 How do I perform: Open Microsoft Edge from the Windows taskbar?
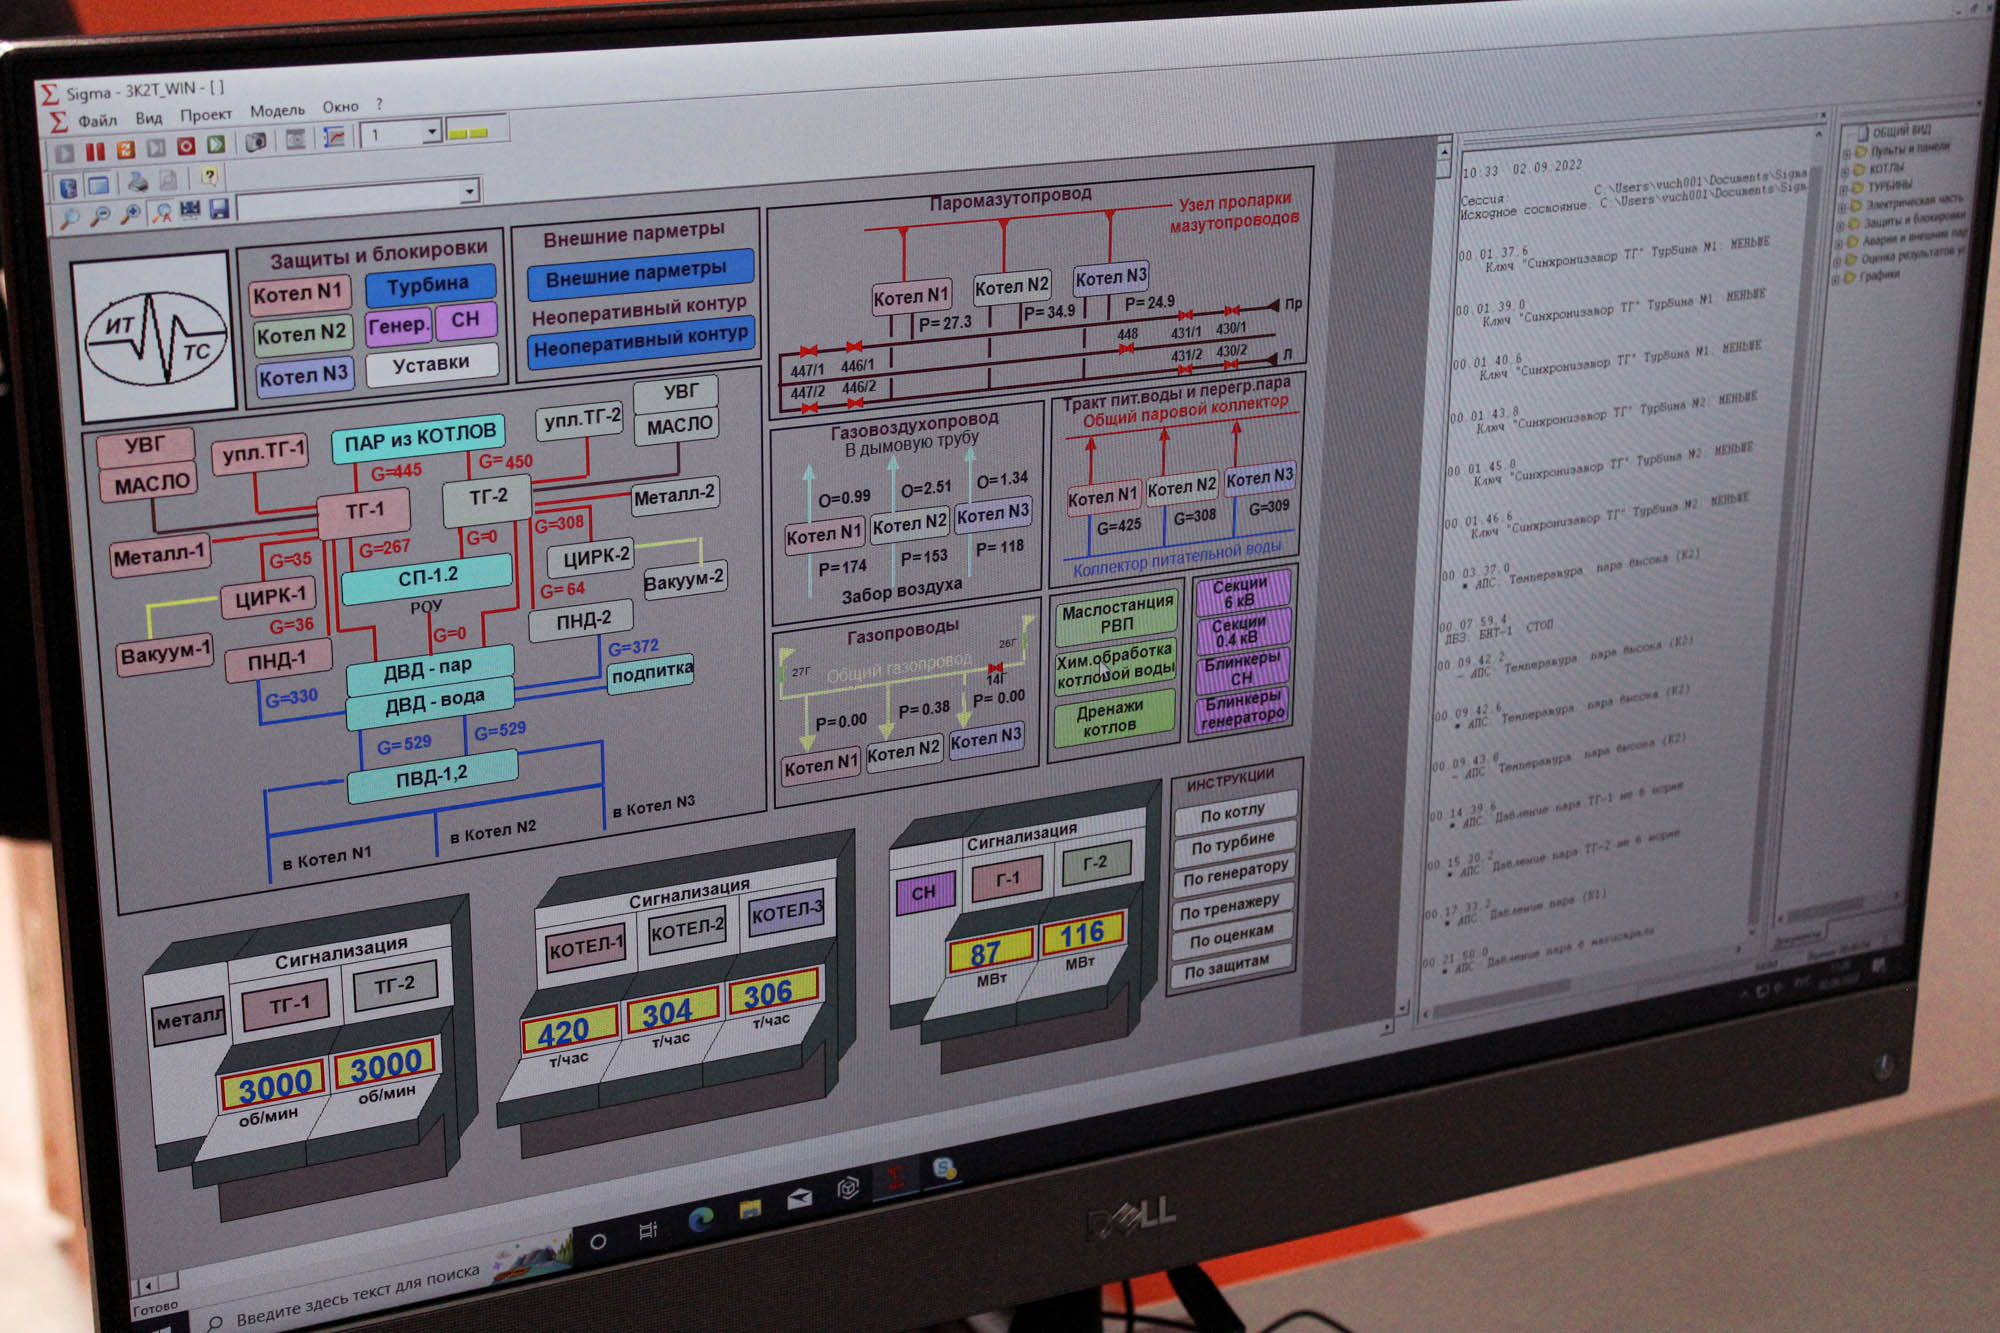click(x=701, y=1218)
